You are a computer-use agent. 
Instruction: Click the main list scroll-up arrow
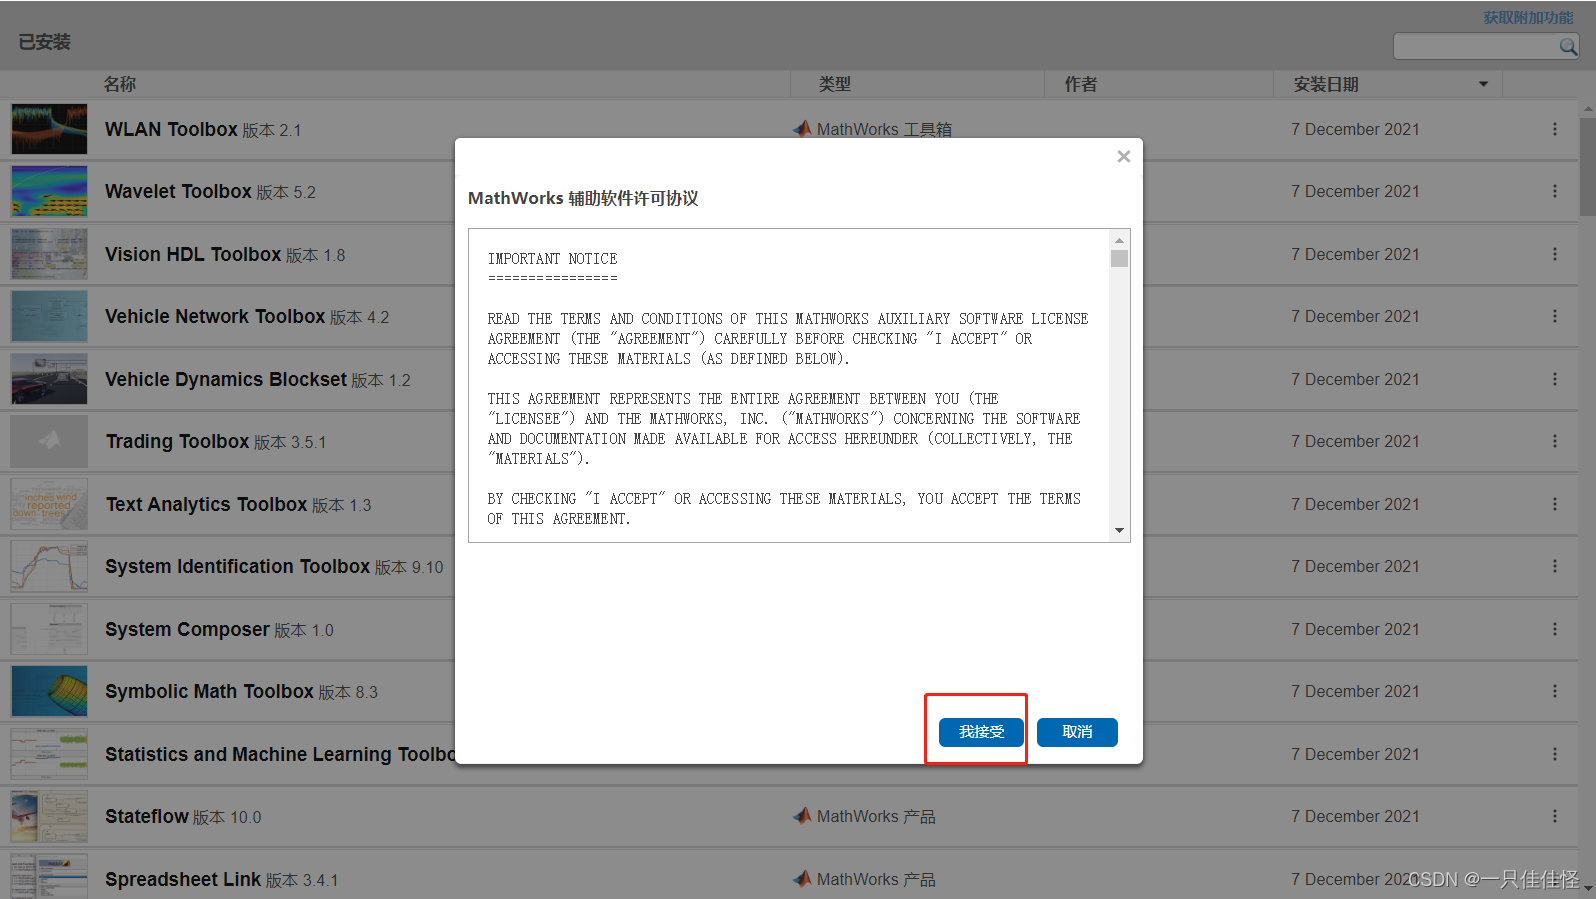(1587, 108)
